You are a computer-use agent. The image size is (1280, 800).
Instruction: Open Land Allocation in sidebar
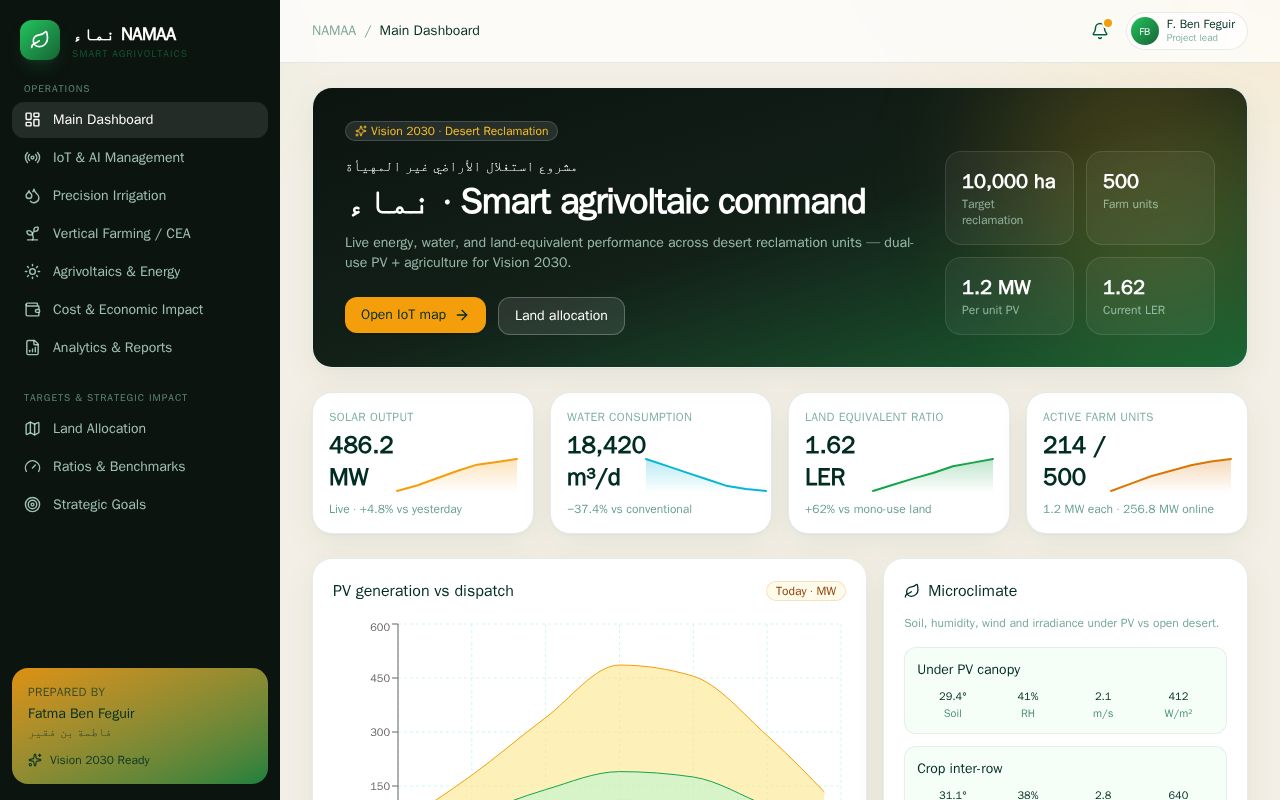[x=140, y=428]
